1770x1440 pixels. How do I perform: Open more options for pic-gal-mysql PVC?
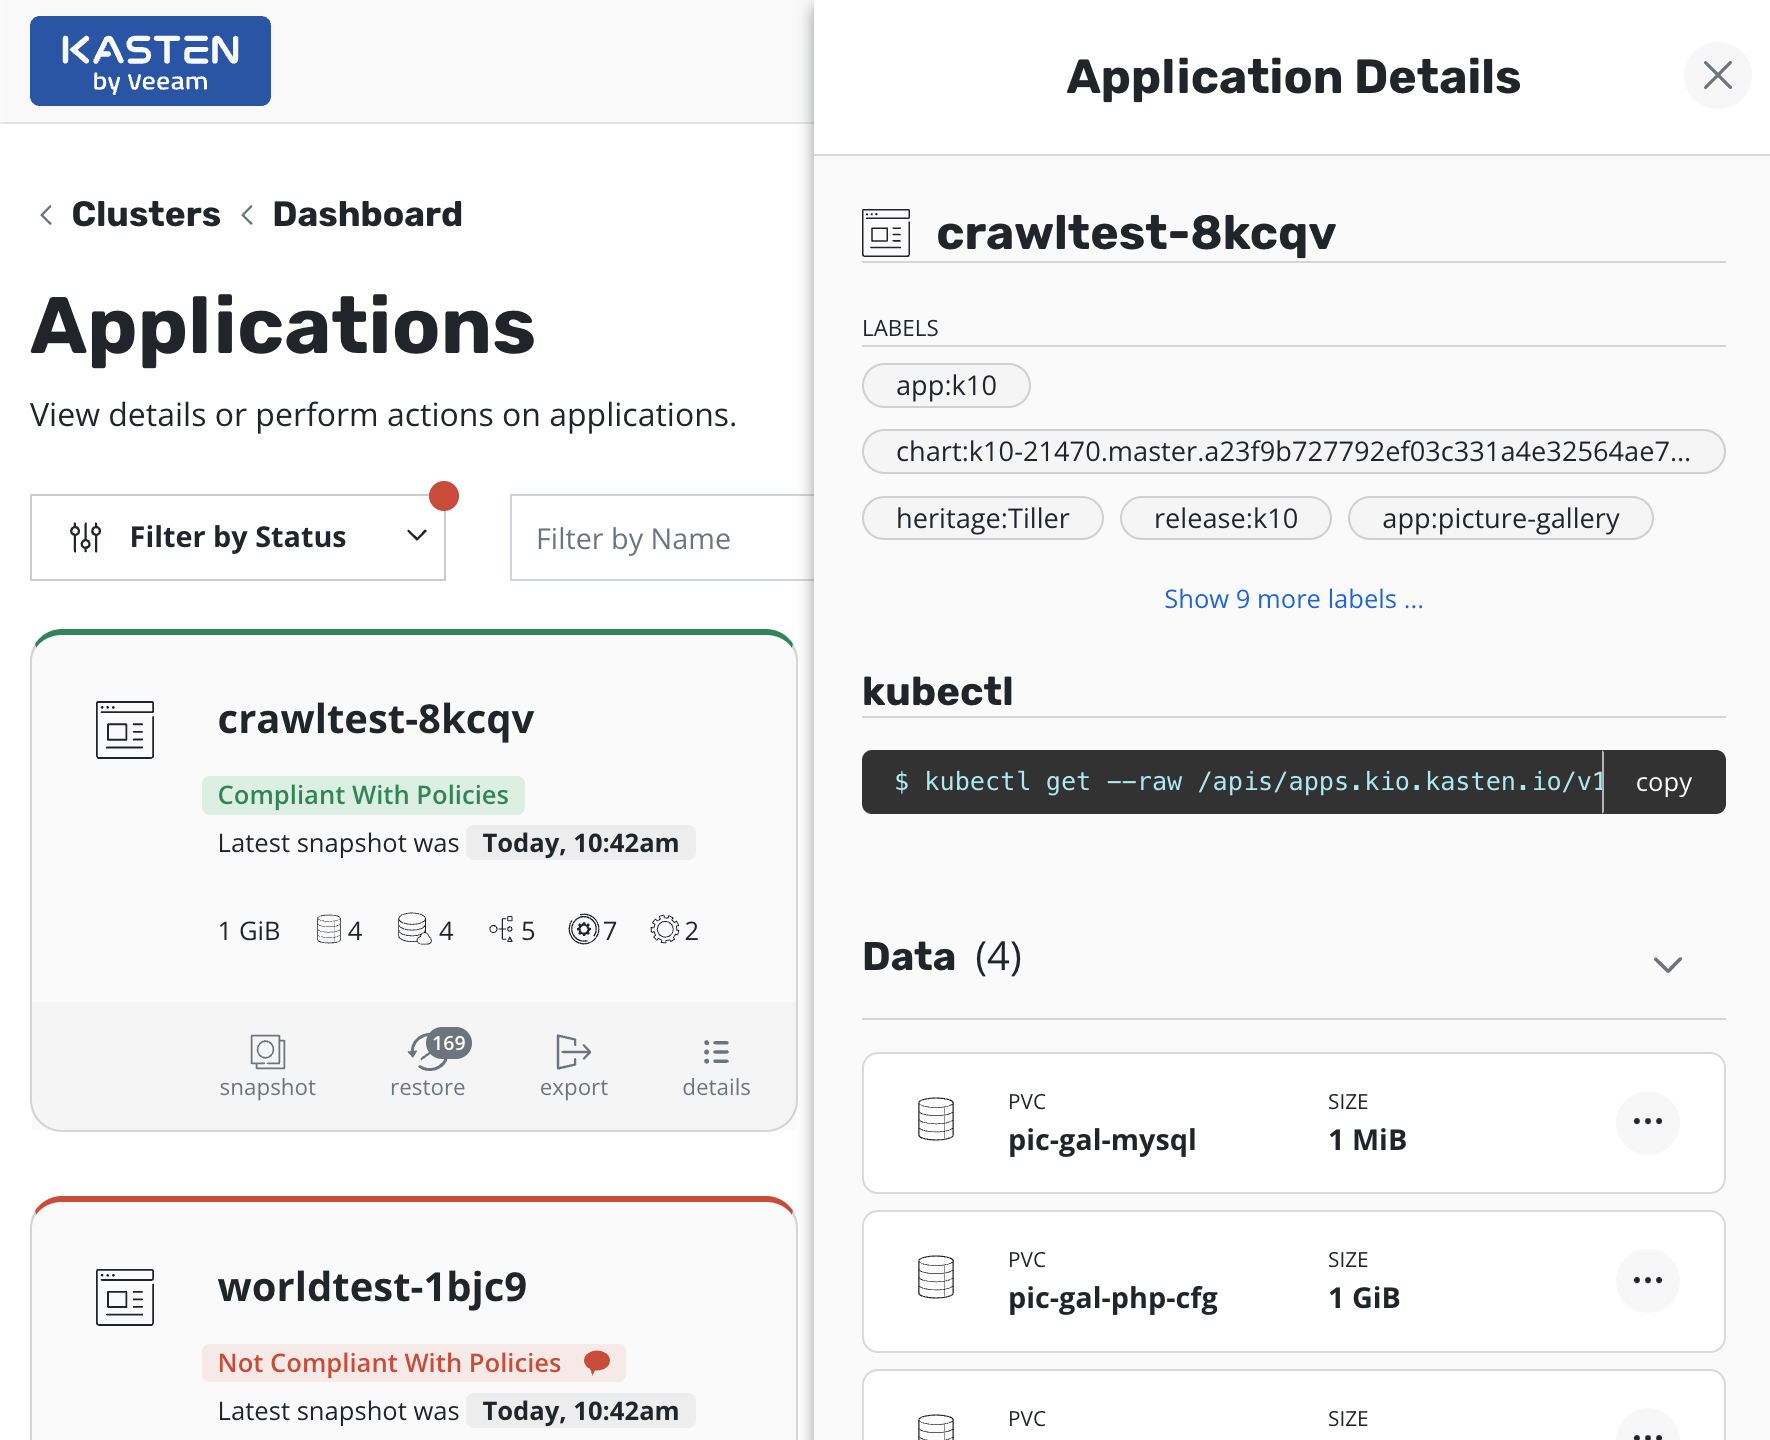(1647, 1122)
